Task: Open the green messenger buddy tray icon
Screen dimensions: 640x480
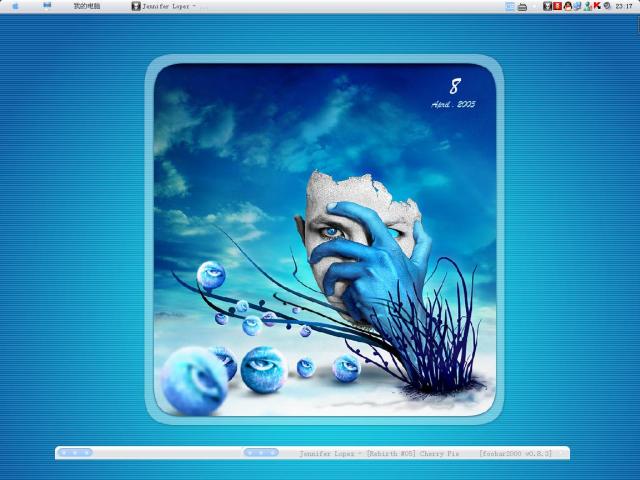Action: click(x=587, y=6)
